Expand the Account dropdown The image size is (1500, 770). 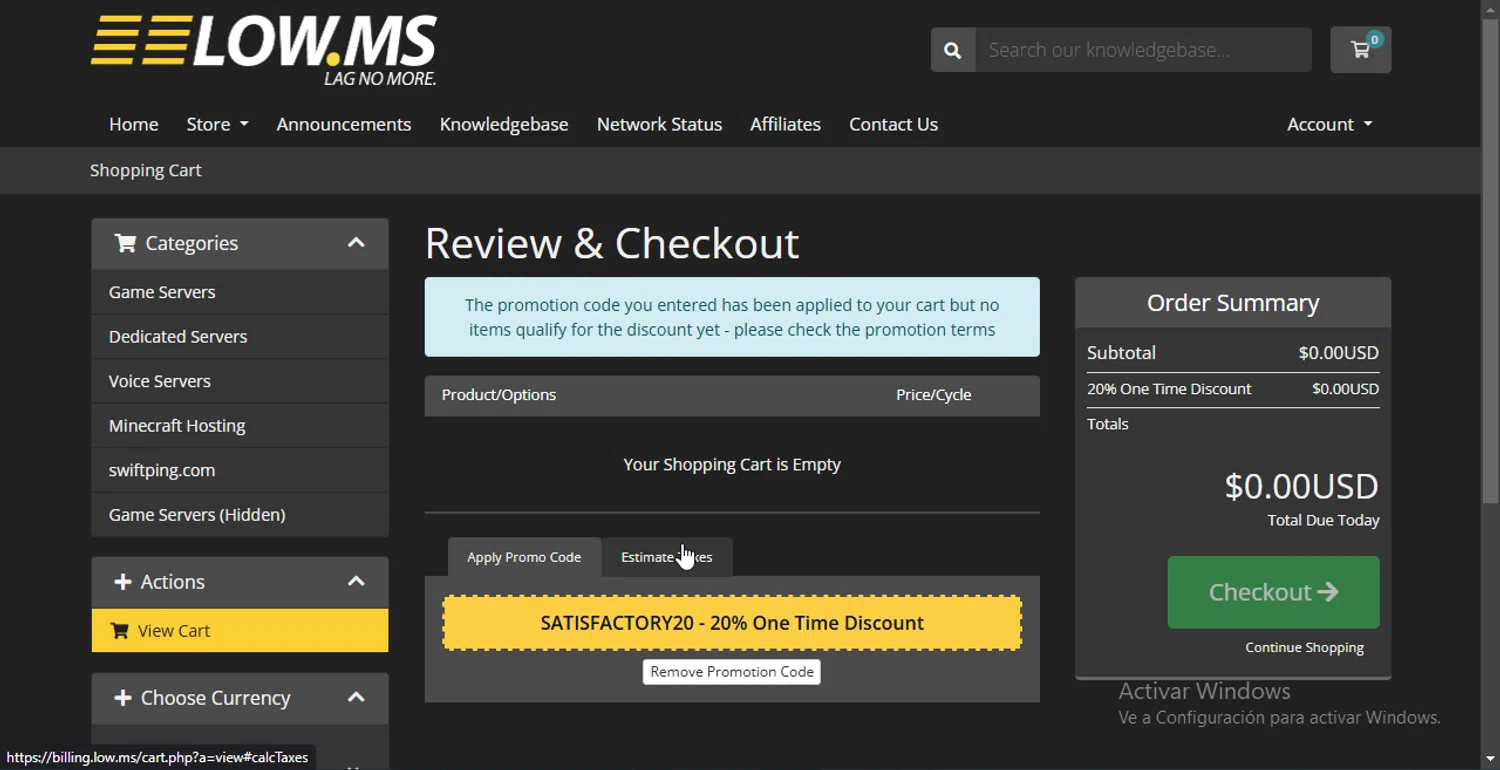tap(1329, 124)
